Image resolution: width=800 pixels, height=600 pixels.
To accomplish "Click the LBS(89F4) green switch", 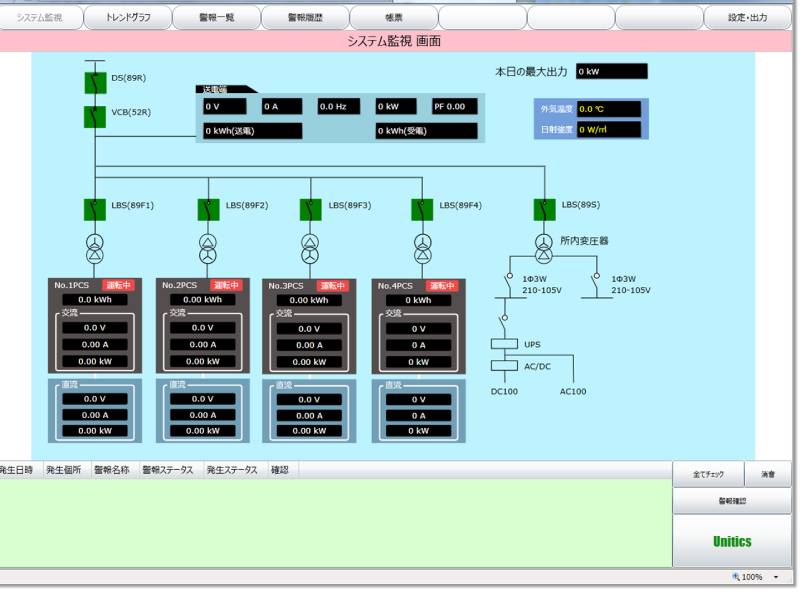I will click(x=423, y=209).
